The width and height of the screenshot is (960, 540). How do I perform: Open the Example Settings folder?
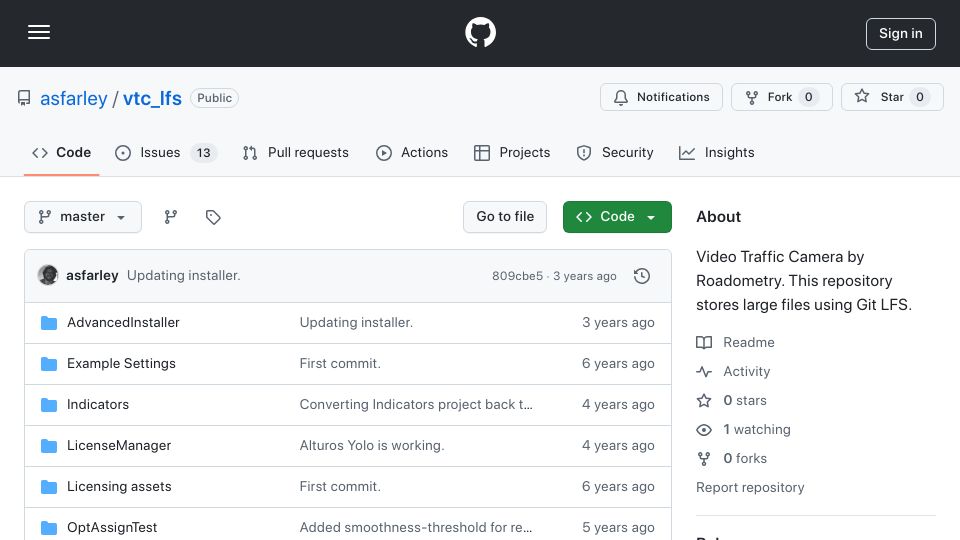(x=121, y=364)
